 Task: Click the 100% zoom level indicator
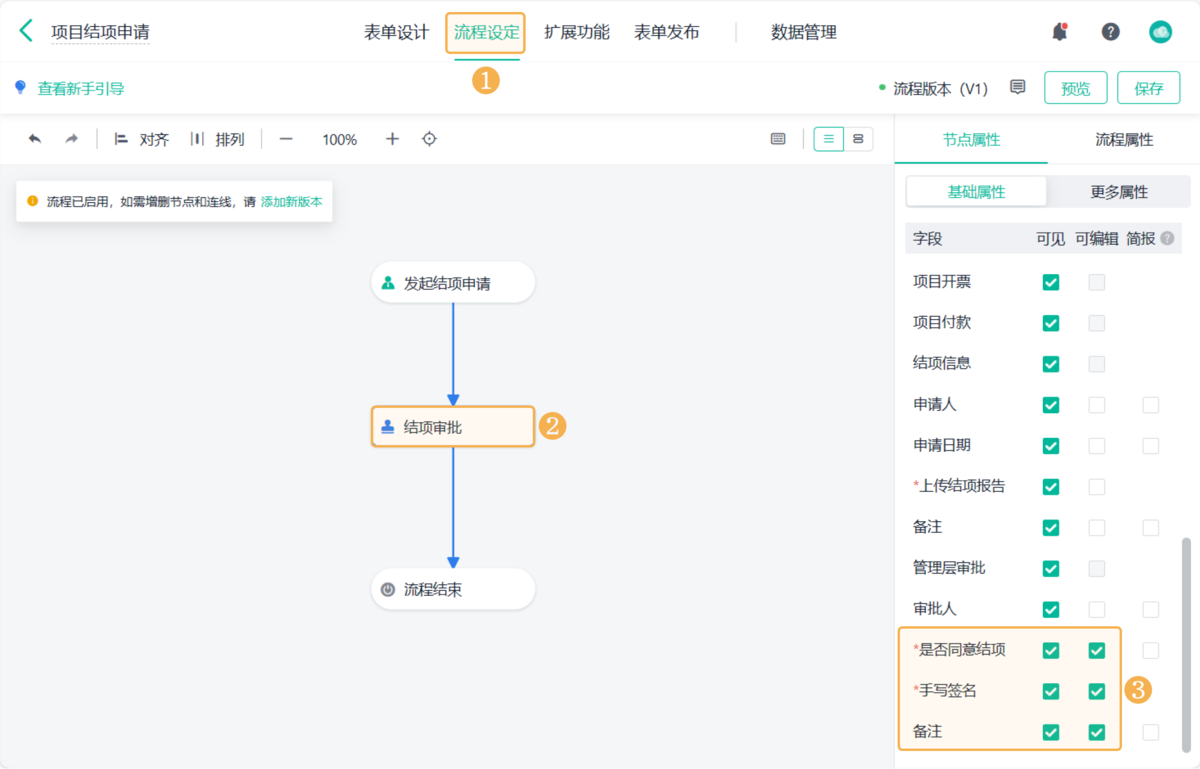tap(339, 139)
